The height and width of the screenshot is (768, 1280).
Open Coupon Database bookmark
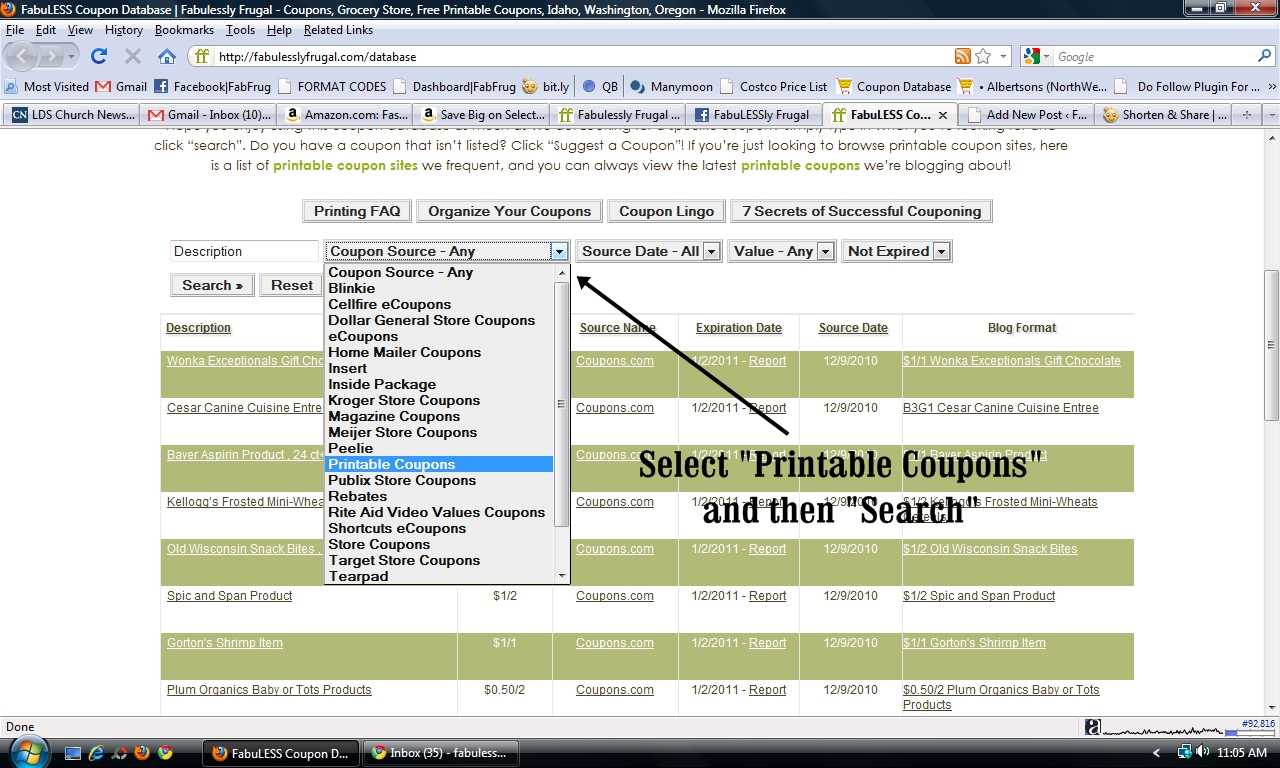tap(894, 87)
